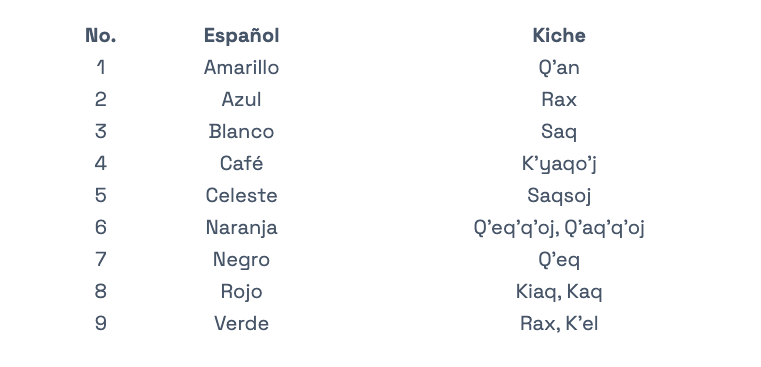Select the 'Café' cell
Viewport: 761px width, 367px height.
coord(241,163)
